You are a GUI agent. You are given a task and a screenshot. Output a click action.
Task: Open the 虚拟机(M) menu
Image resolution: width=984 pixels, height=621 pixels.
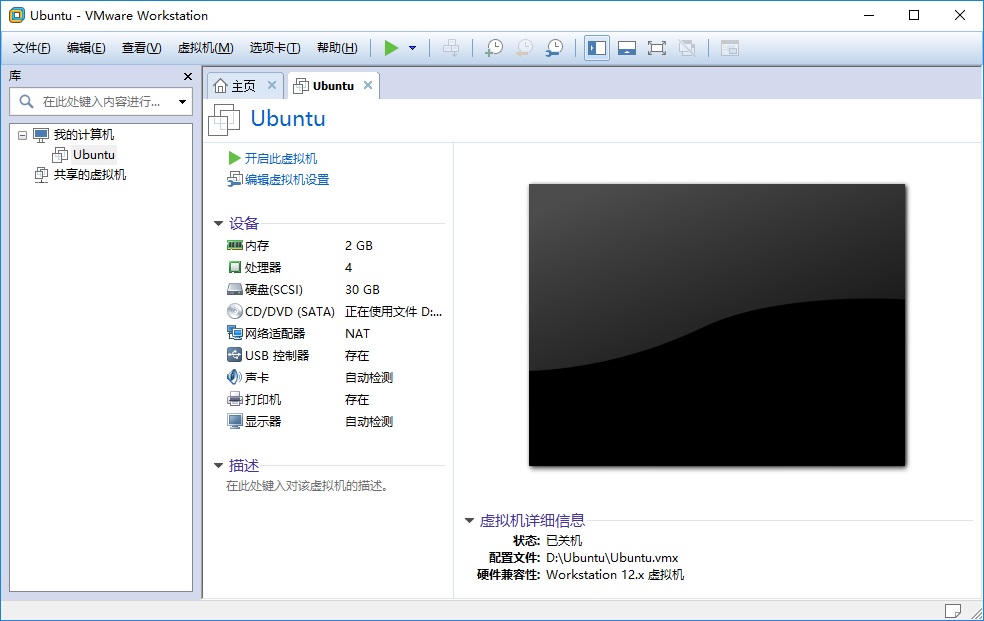coord(205,48)
